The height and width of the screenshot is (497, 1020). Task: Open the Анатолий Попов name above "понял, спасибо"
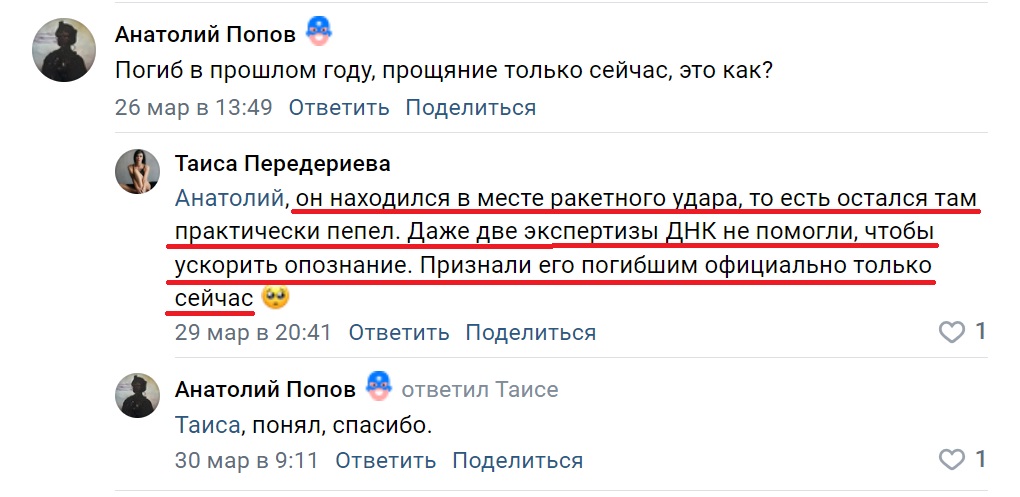(264, 388)
